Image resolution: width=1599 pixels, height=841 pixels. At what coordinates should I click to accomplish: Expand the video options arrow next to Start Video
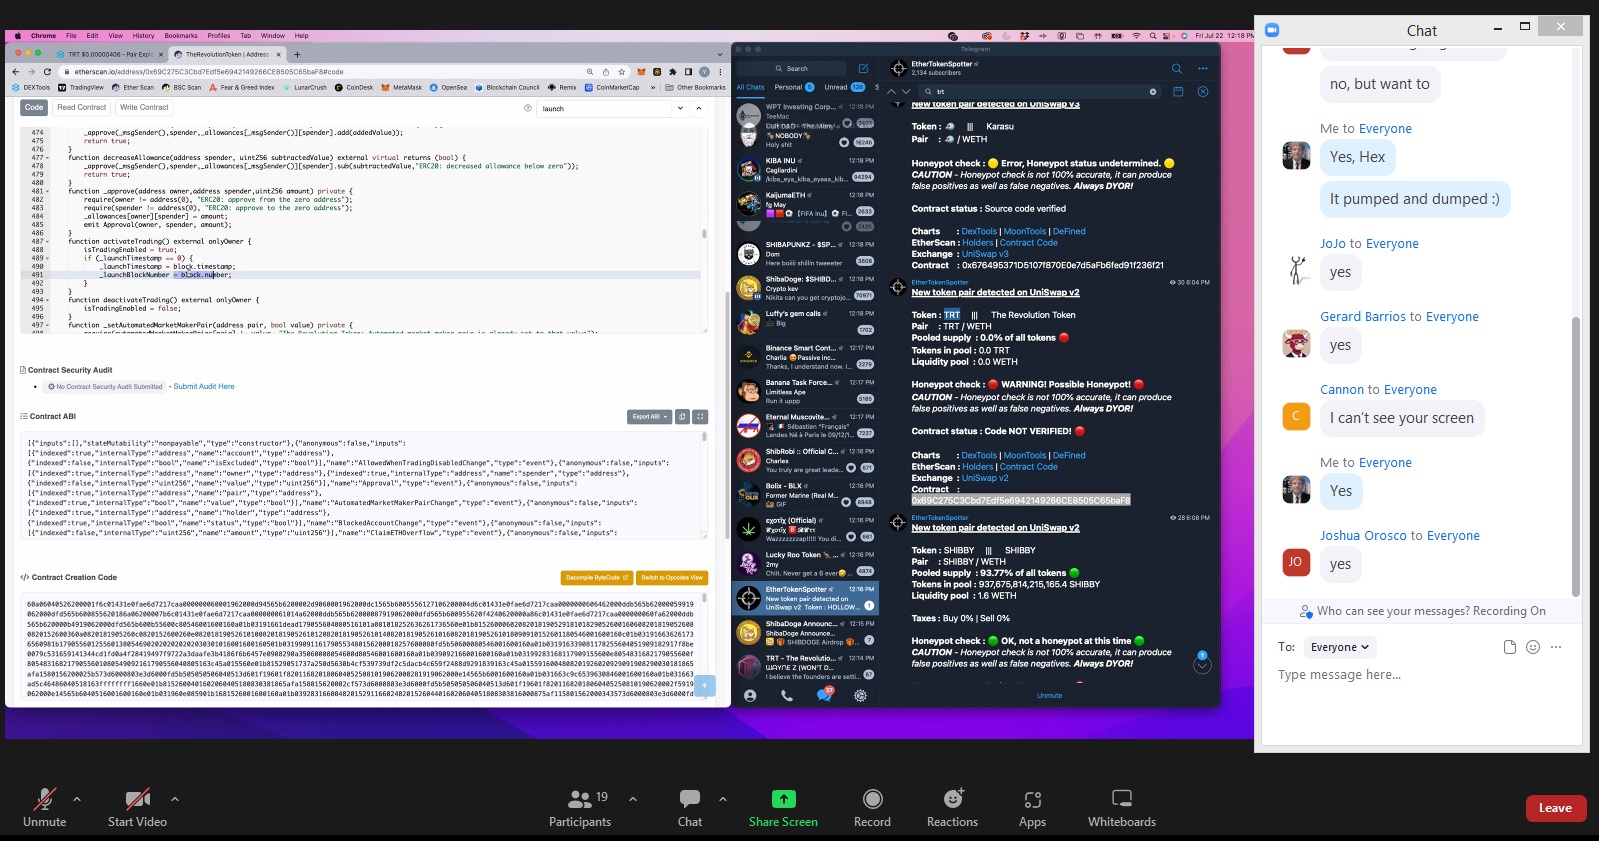tap(175, 799)
